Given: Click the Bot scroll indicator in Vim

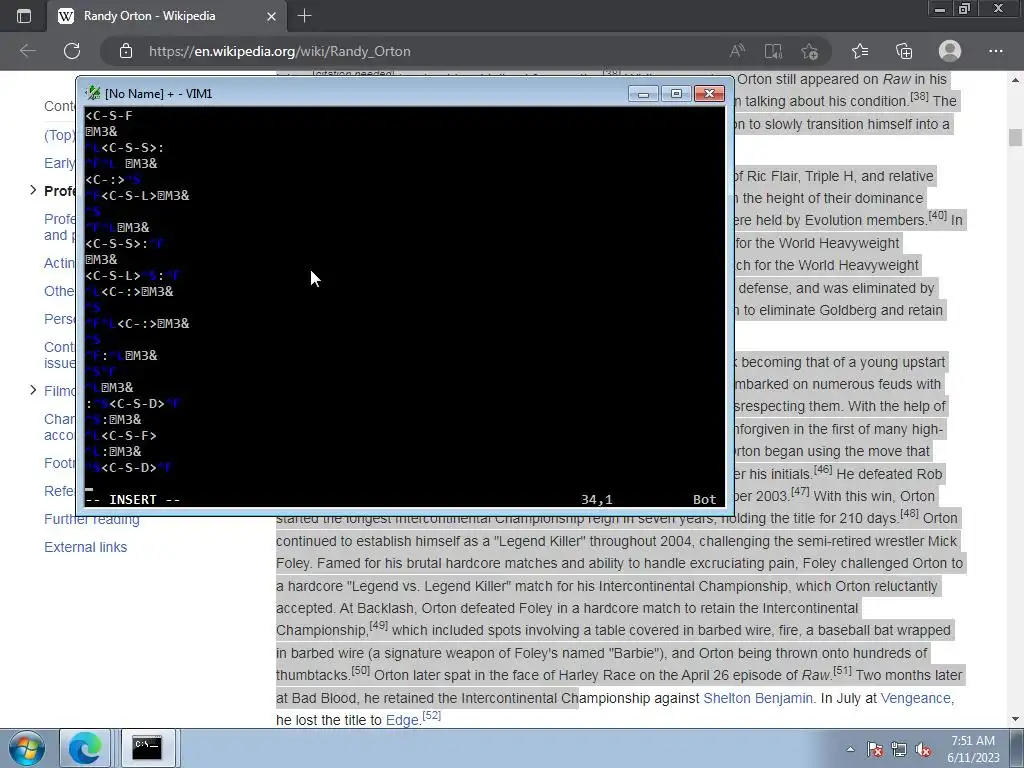Looking at the screenshot, I should (705, 500).
